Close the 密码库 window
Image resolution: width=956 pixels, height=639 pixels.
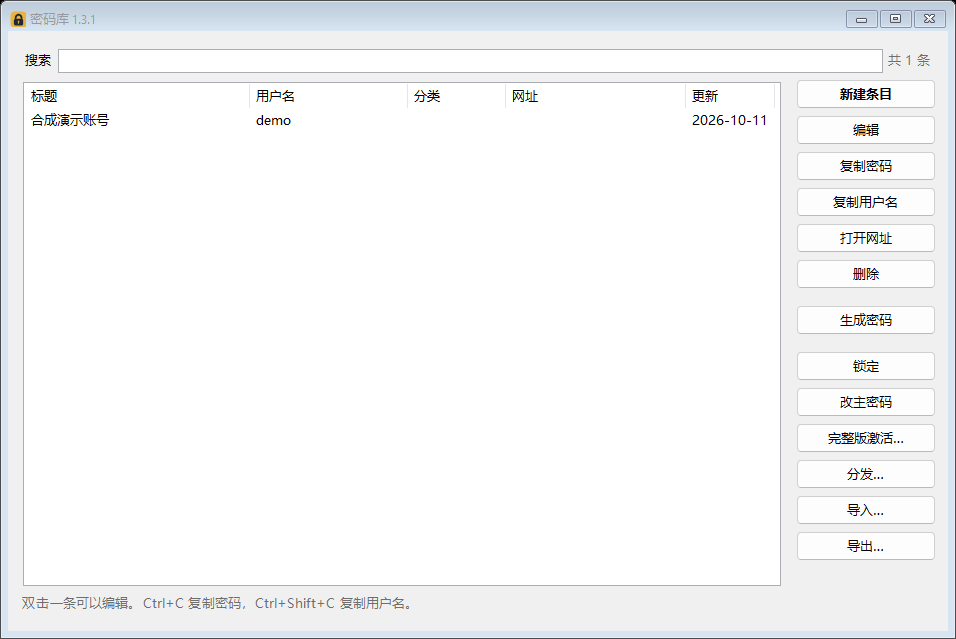929,19
